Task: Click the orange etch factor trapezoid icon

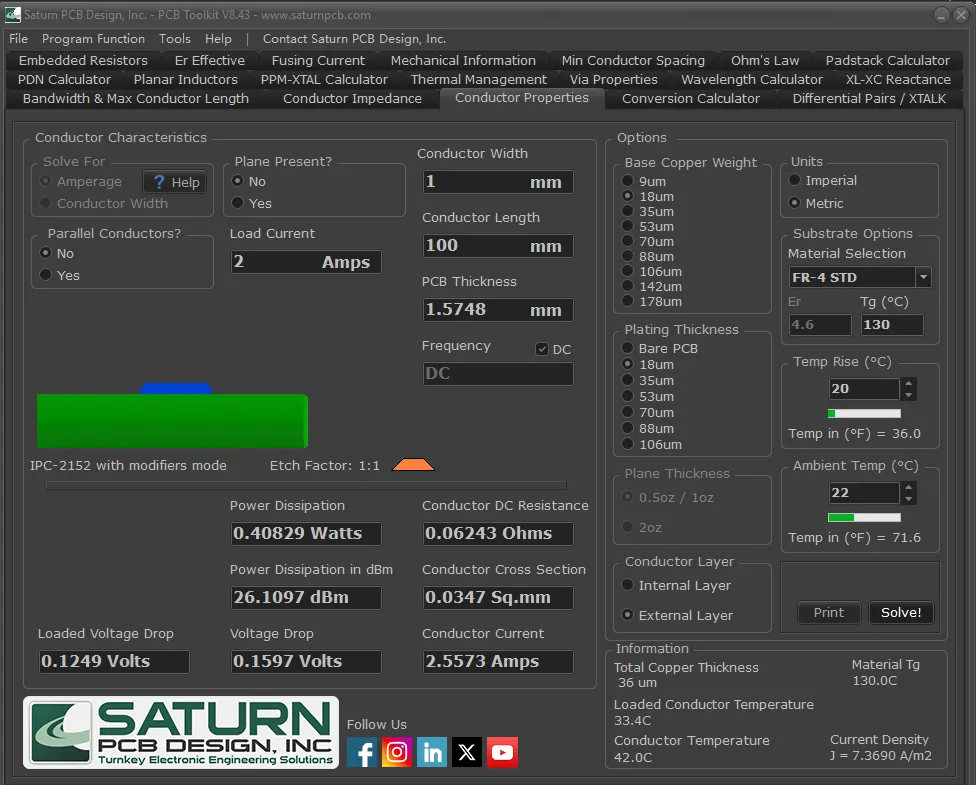Action: 413,464
